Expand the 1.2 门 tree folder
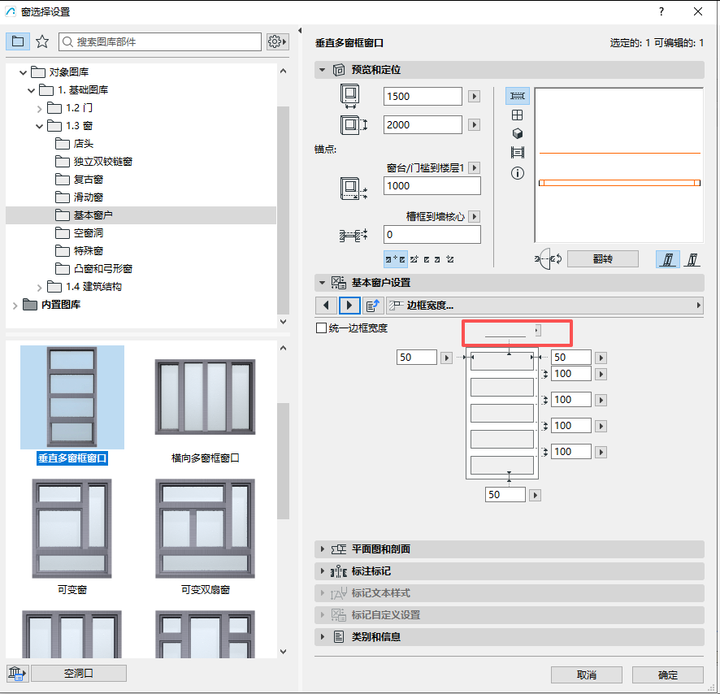 [39, 108]
